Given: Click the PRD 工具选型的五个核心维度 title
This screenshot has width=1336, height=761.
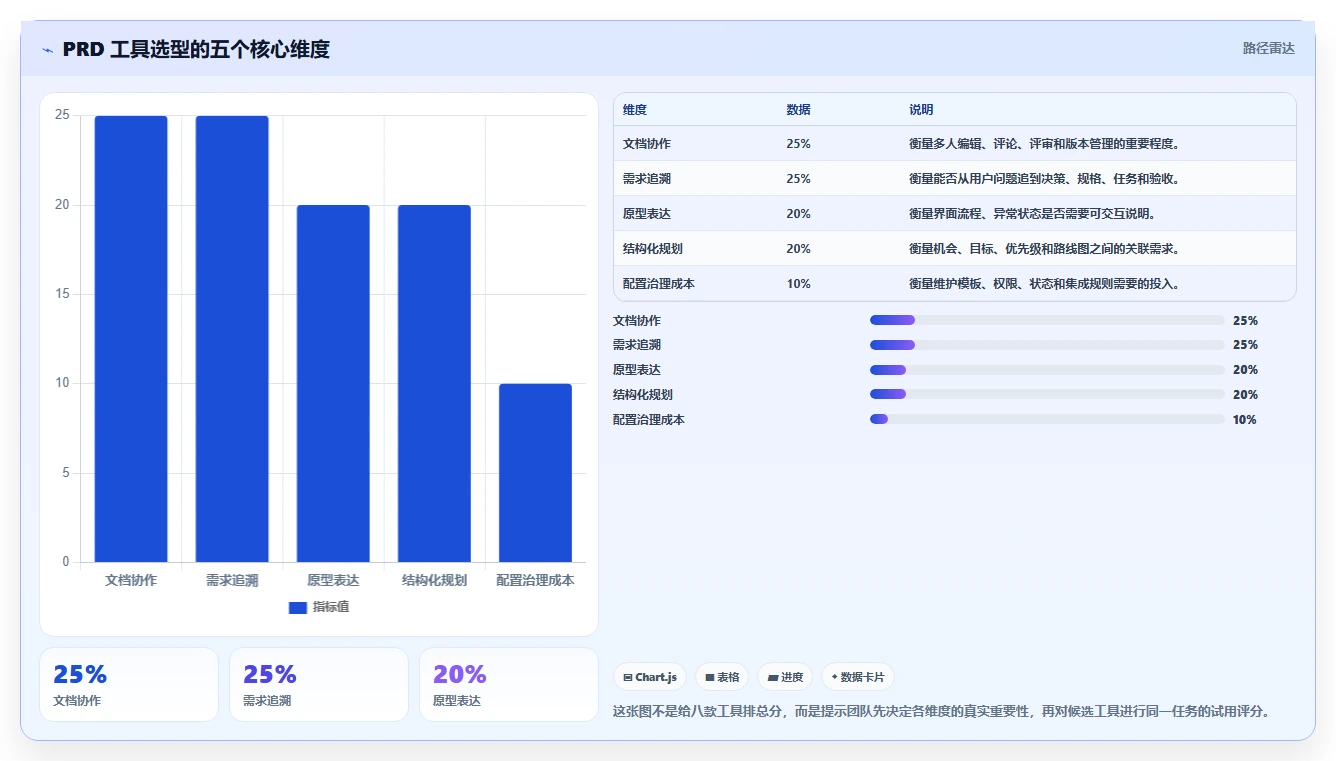Looking at the screenshot, I should point(196,49).
